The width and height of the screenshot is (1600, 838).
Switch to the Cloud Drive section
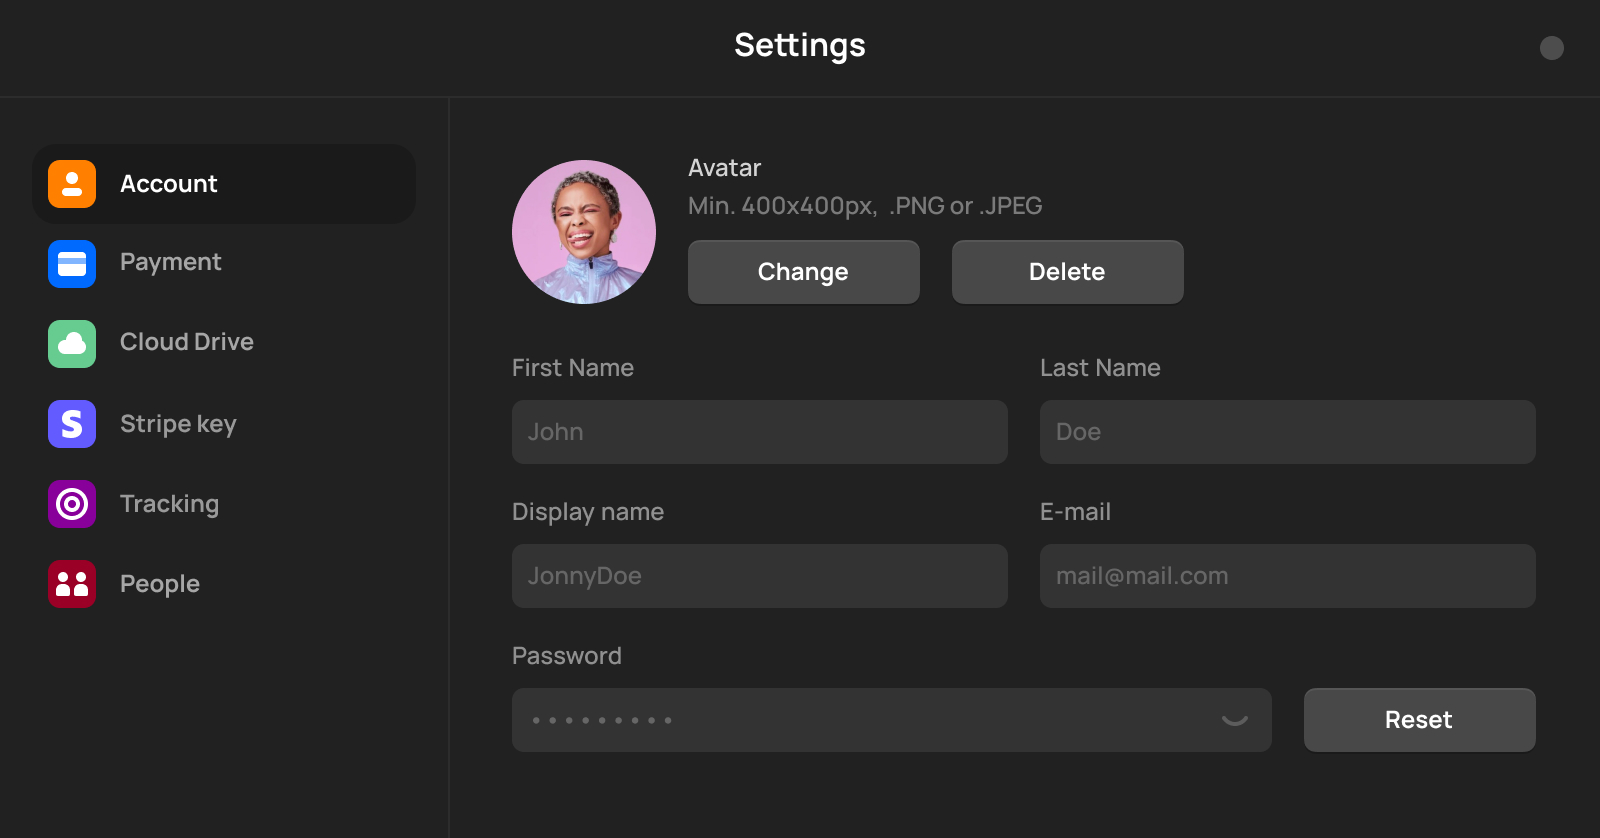pos(187,343)
